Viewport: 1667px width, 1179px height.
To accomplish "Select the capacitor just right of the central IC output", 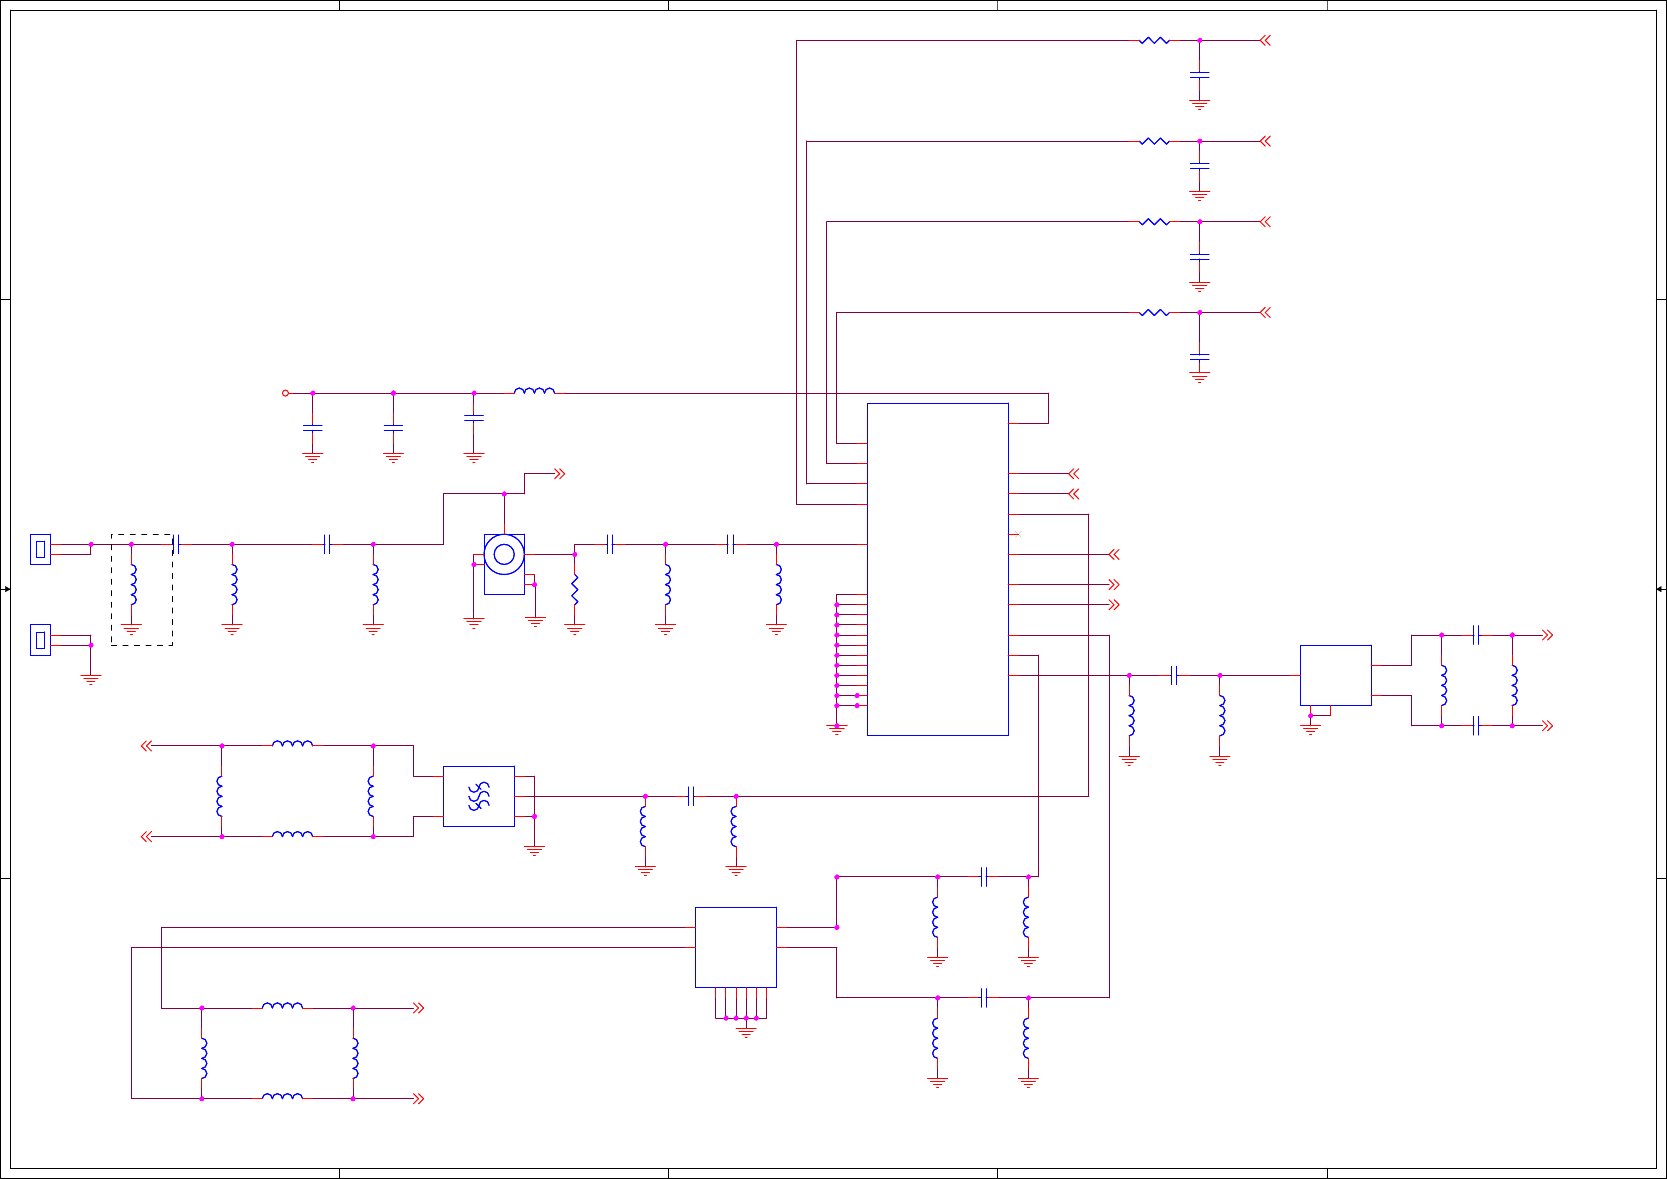I will pos(1175,675).
